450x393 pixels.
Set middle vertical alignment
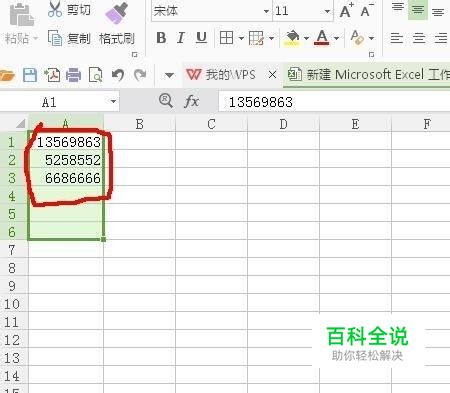coord(418,10)
